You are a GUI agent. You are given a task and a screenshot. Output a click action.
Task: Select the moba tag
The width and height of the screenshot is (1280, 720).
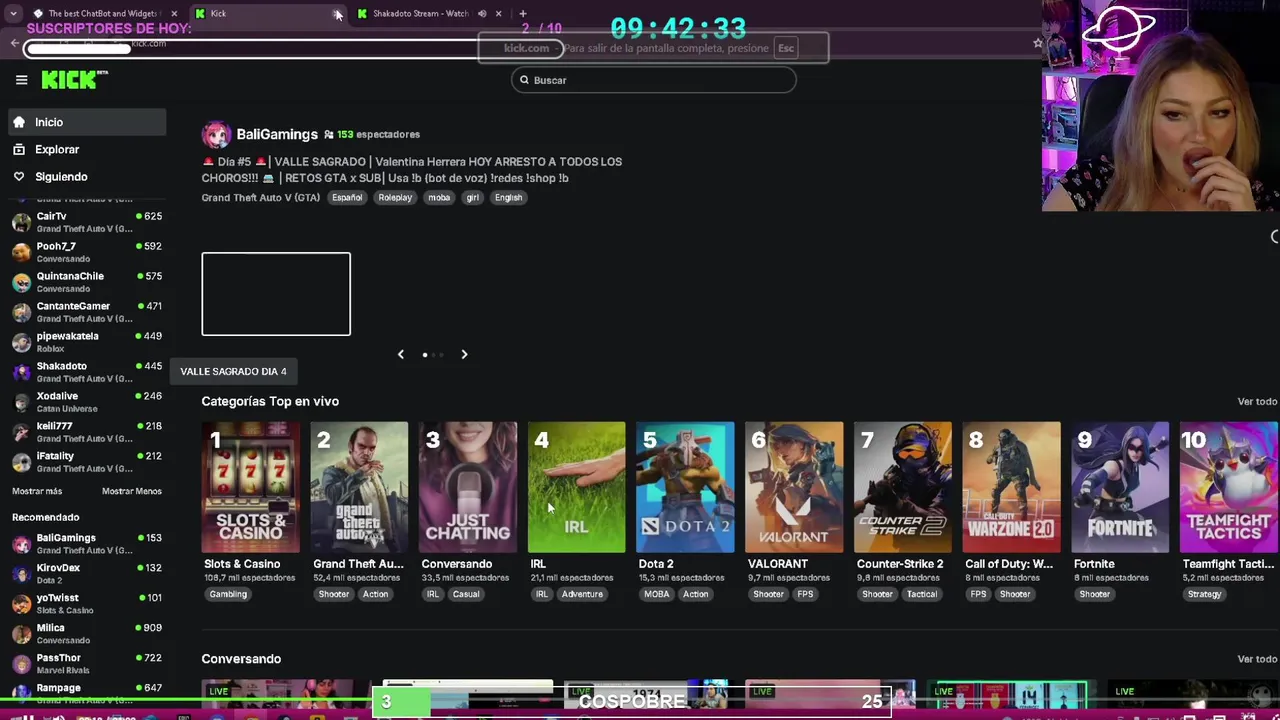click(439, 197)
